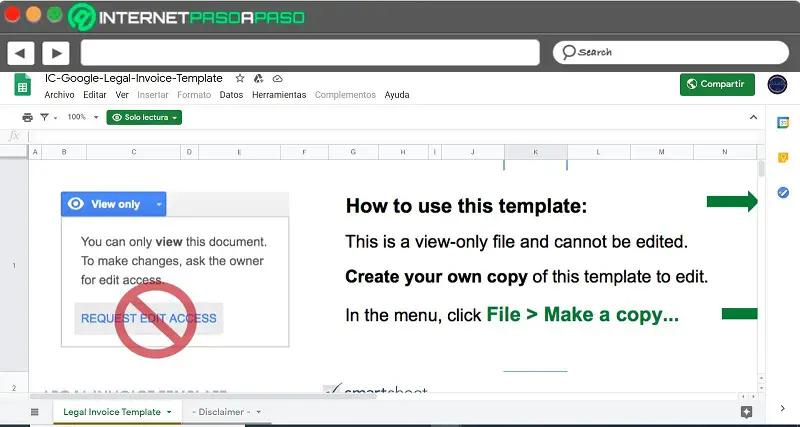This screenshot has width=800, height=427.
Task: Show the side panel chevron
Action: (783, 408)
